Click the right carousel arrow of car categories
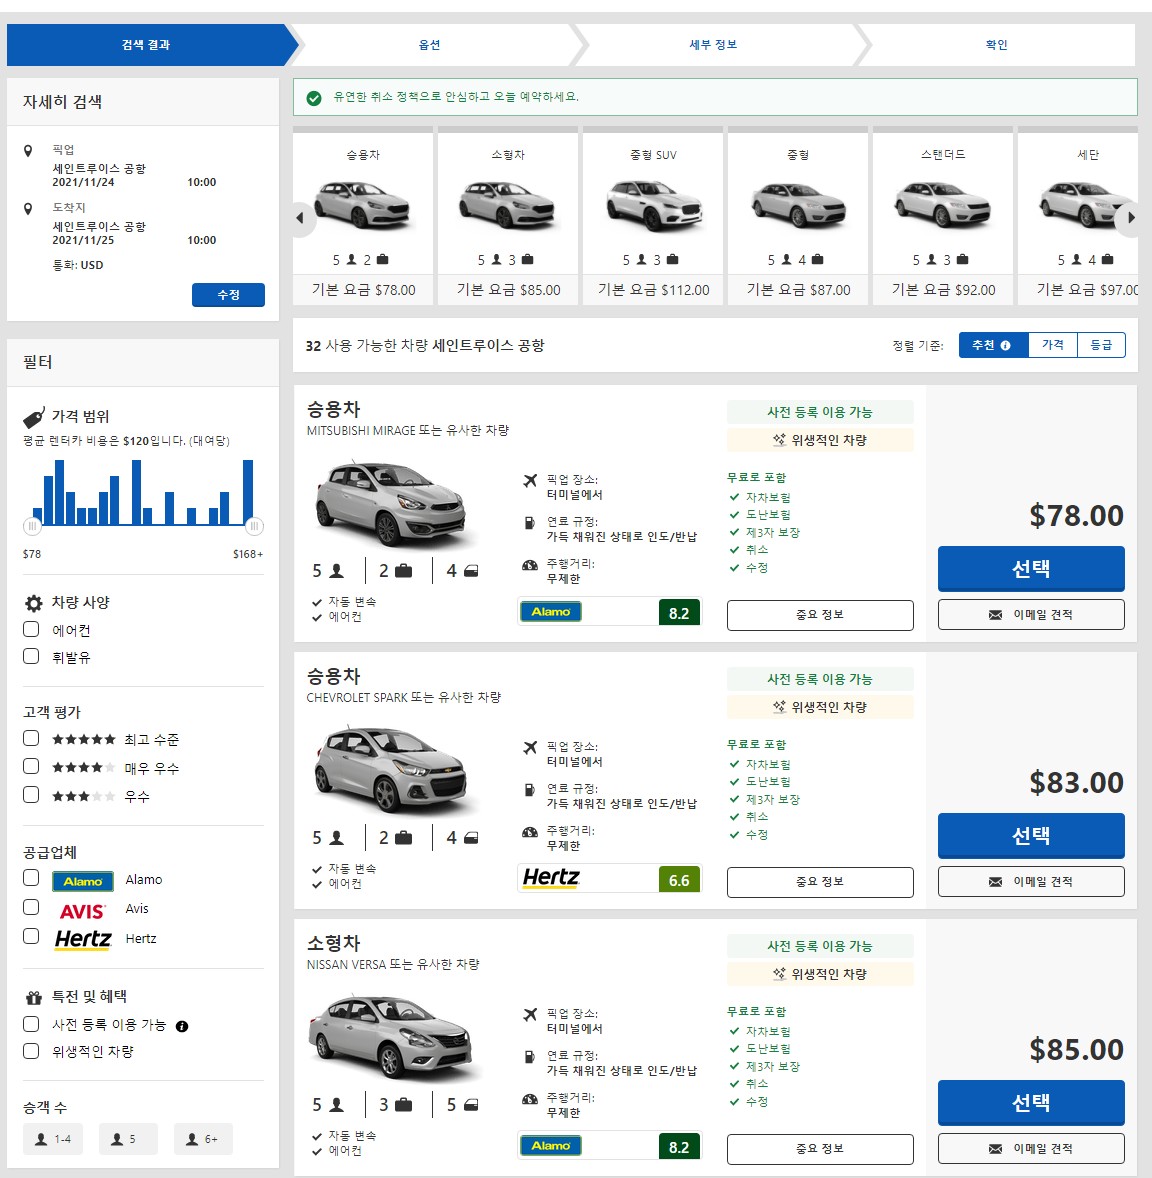This screenshot has height=1178, width=1152. click(1131, 219)
